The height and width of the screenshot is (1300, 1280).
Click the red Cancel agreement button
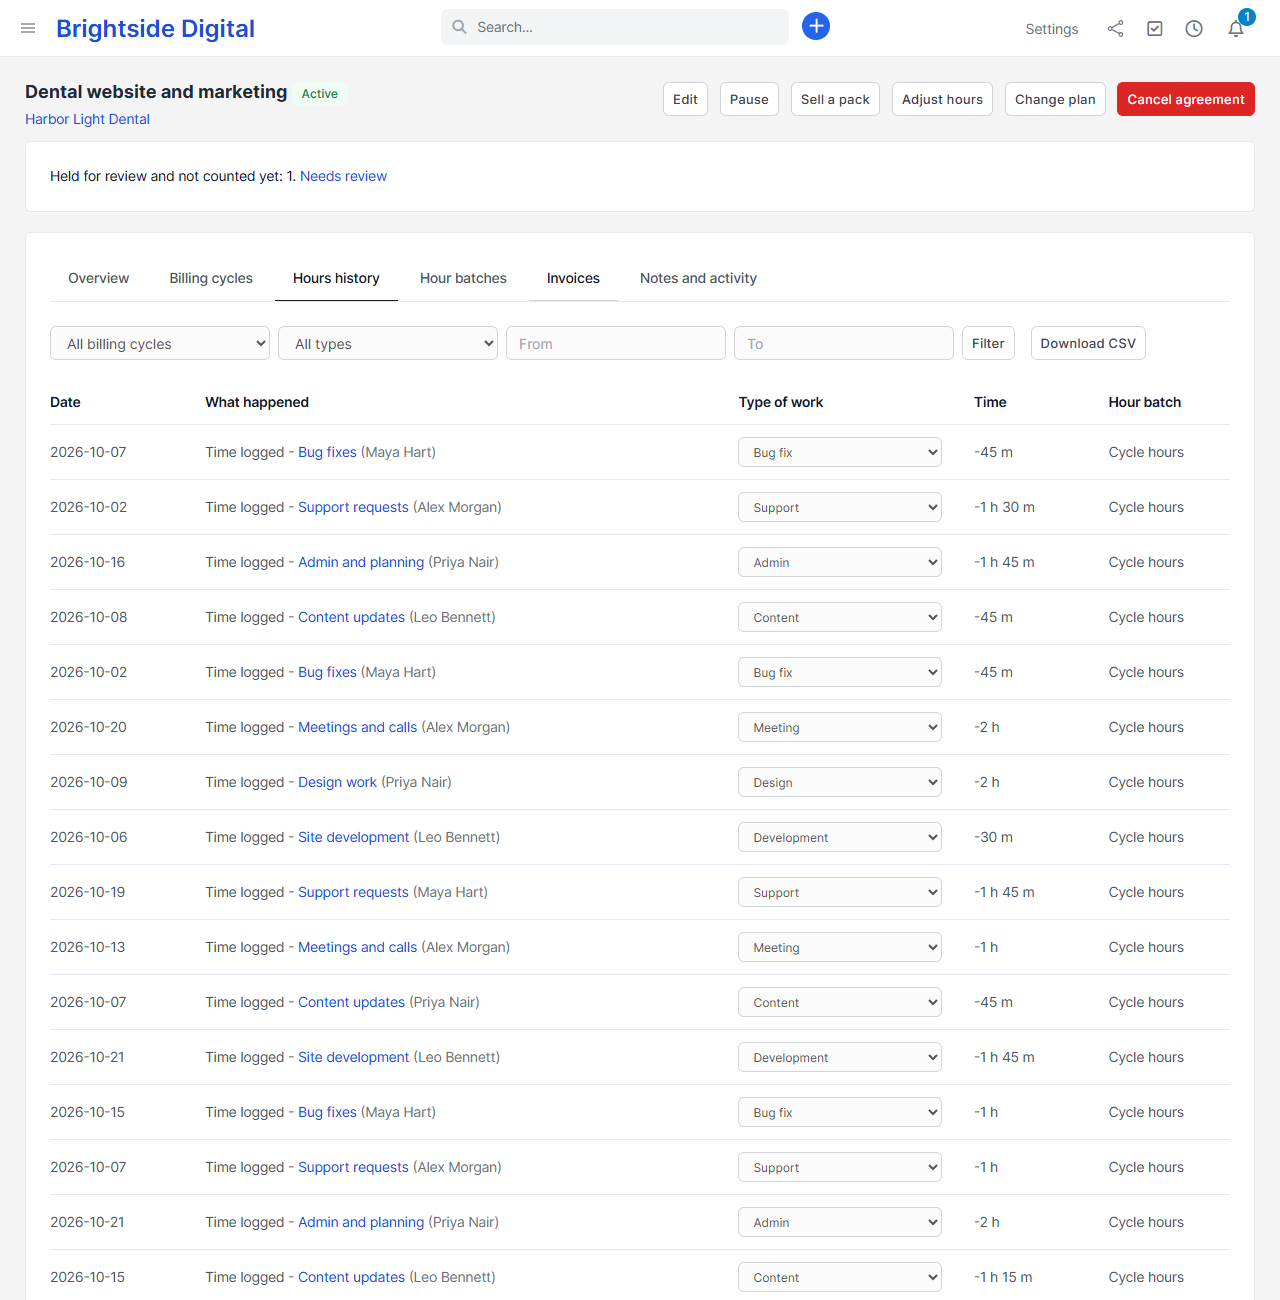point(1186,99)
